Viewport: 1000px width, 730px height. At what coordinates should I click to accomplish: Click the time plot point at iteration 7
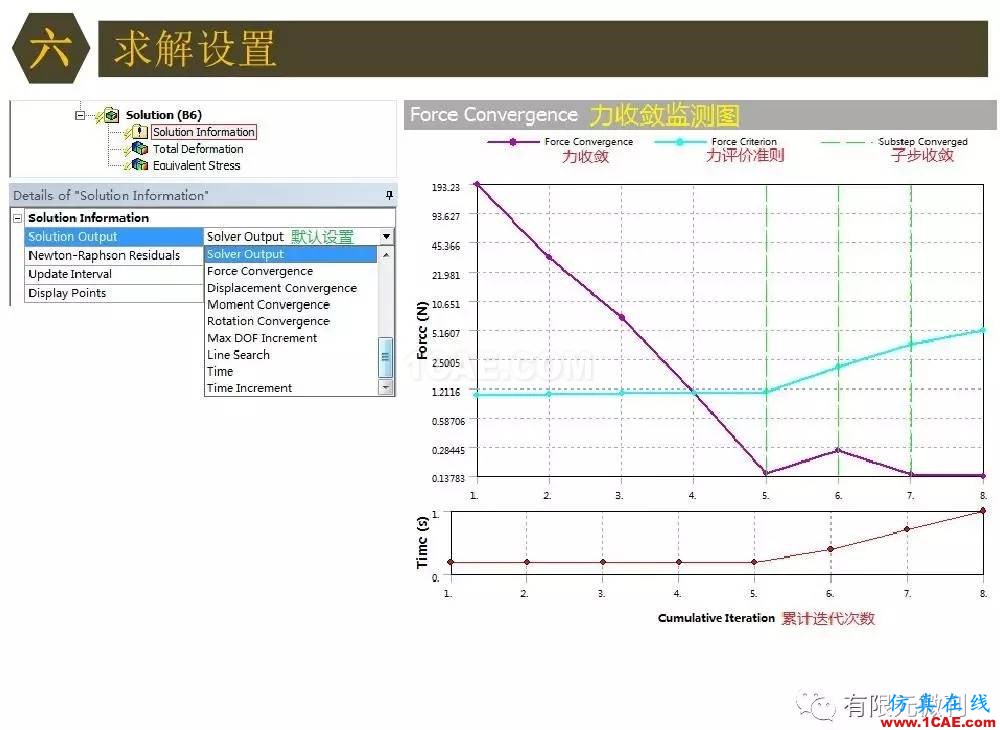point(906,529)
